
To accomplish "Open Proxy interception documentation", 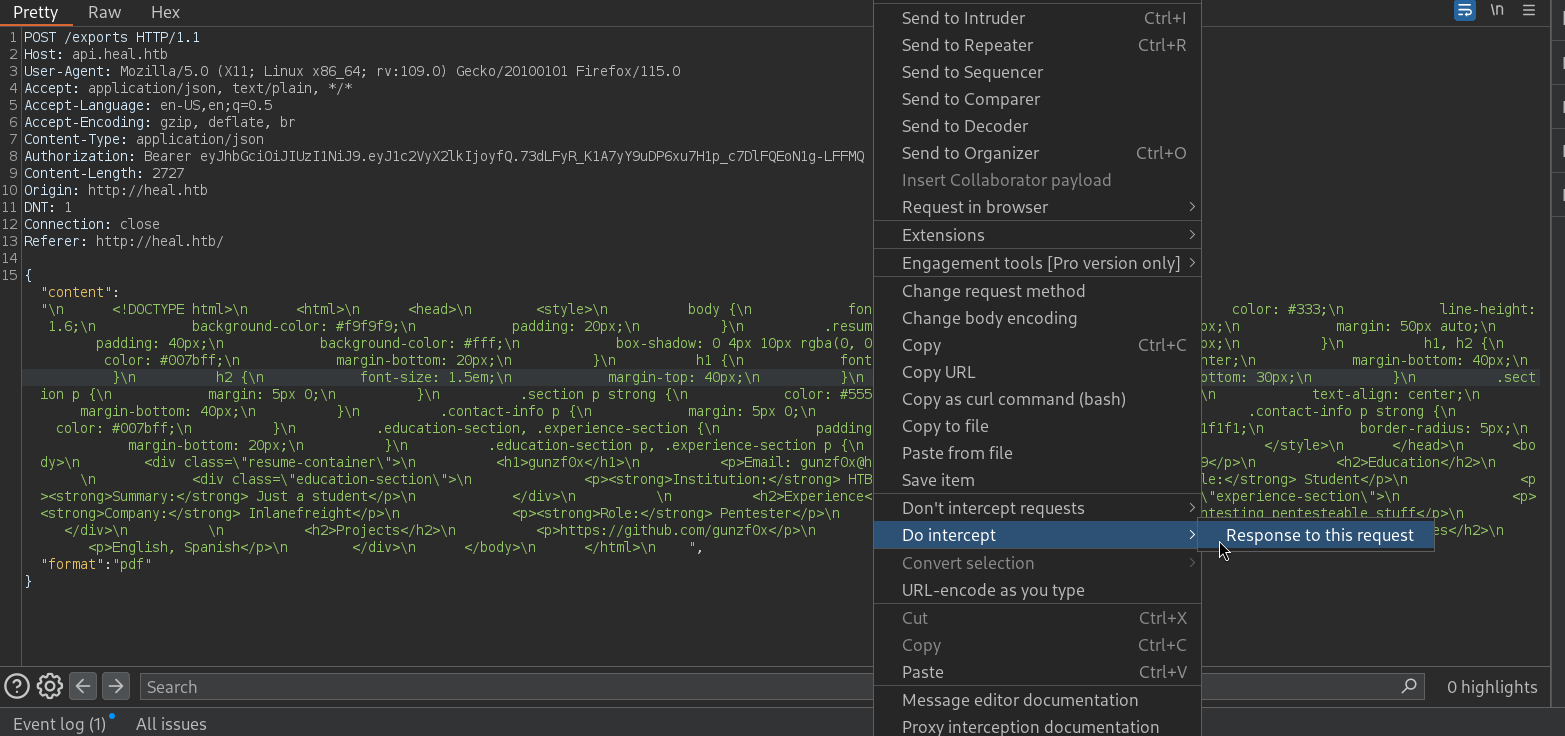I will [1037, 727].
